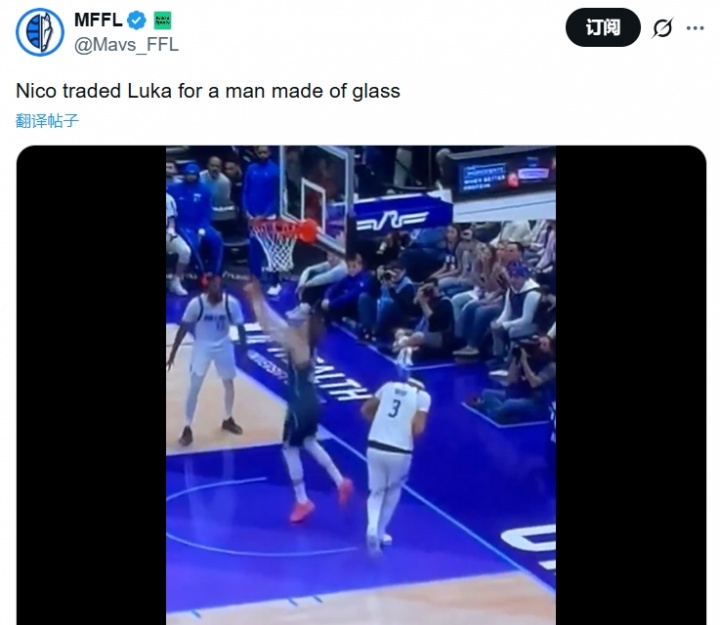Click the tweet text about Nico and Luka
This screenshot has height=625, width=720.
208,91
